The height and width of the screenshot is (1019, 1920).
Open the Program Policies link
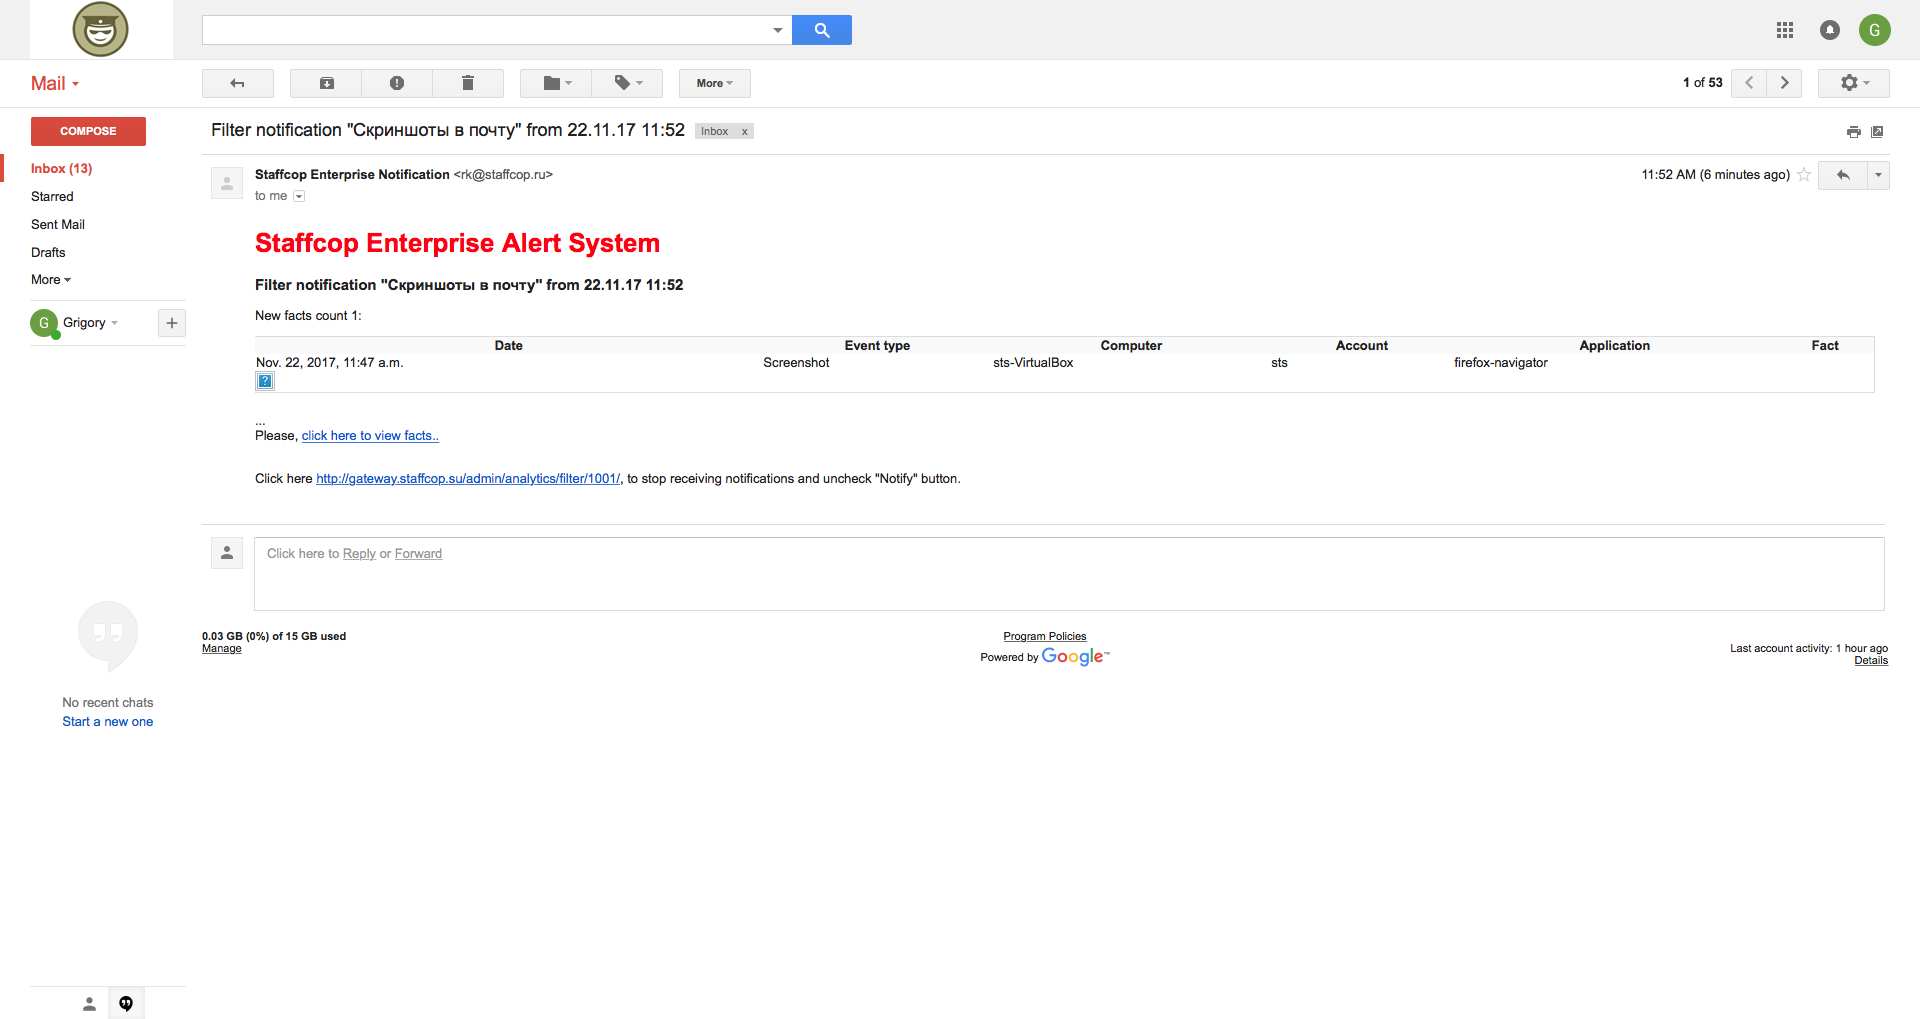(x=1045, y=636)
